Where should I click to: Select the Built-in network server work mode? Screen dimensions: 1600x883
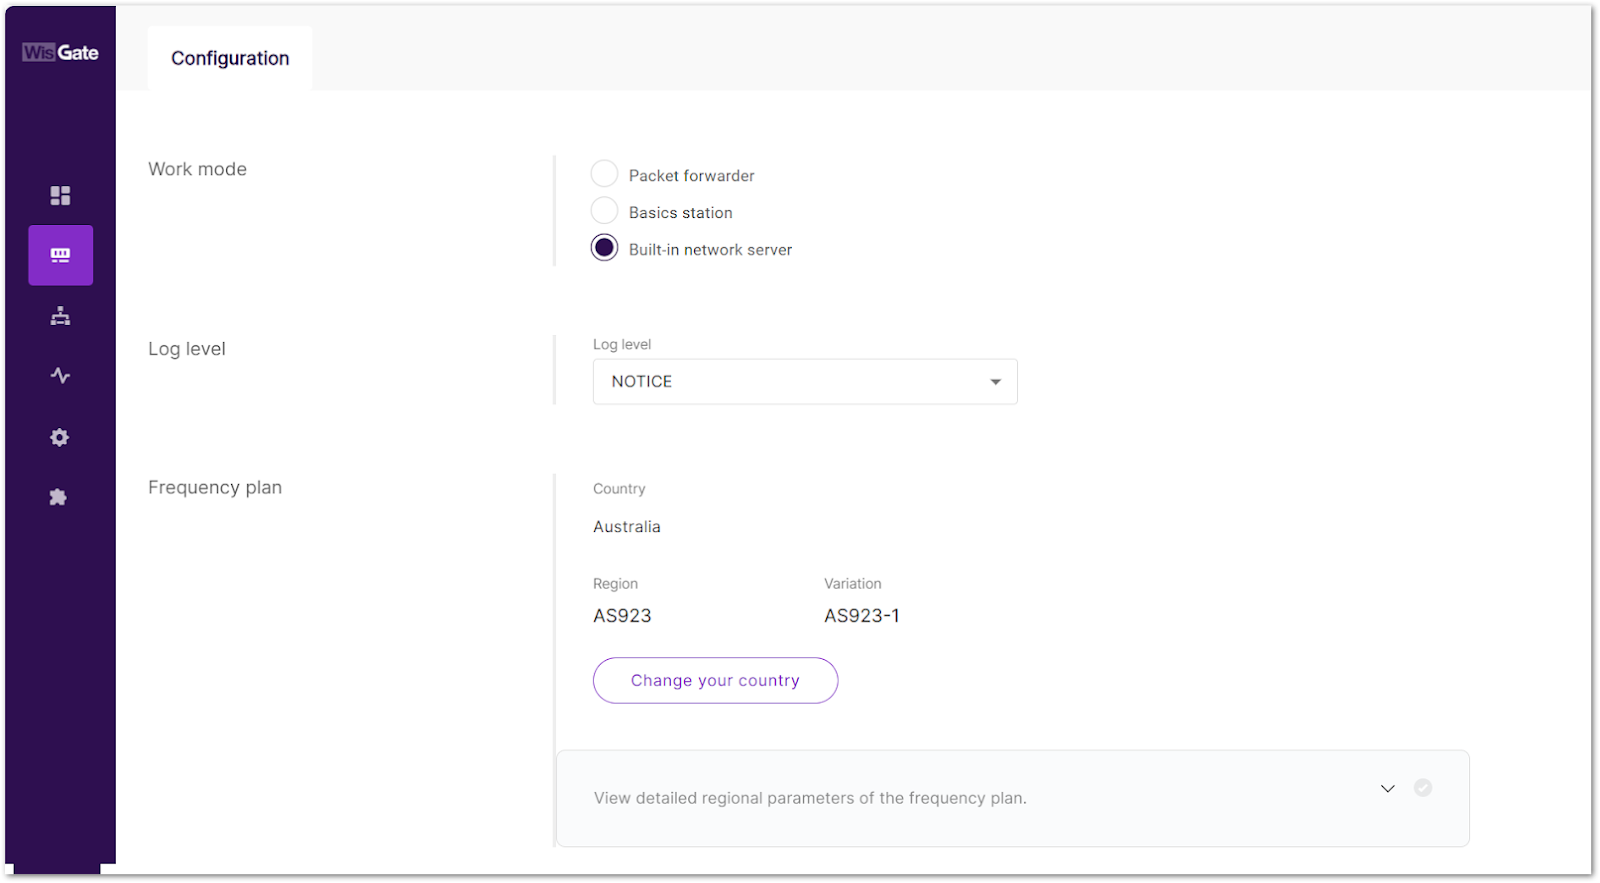(x=604, y=247)
